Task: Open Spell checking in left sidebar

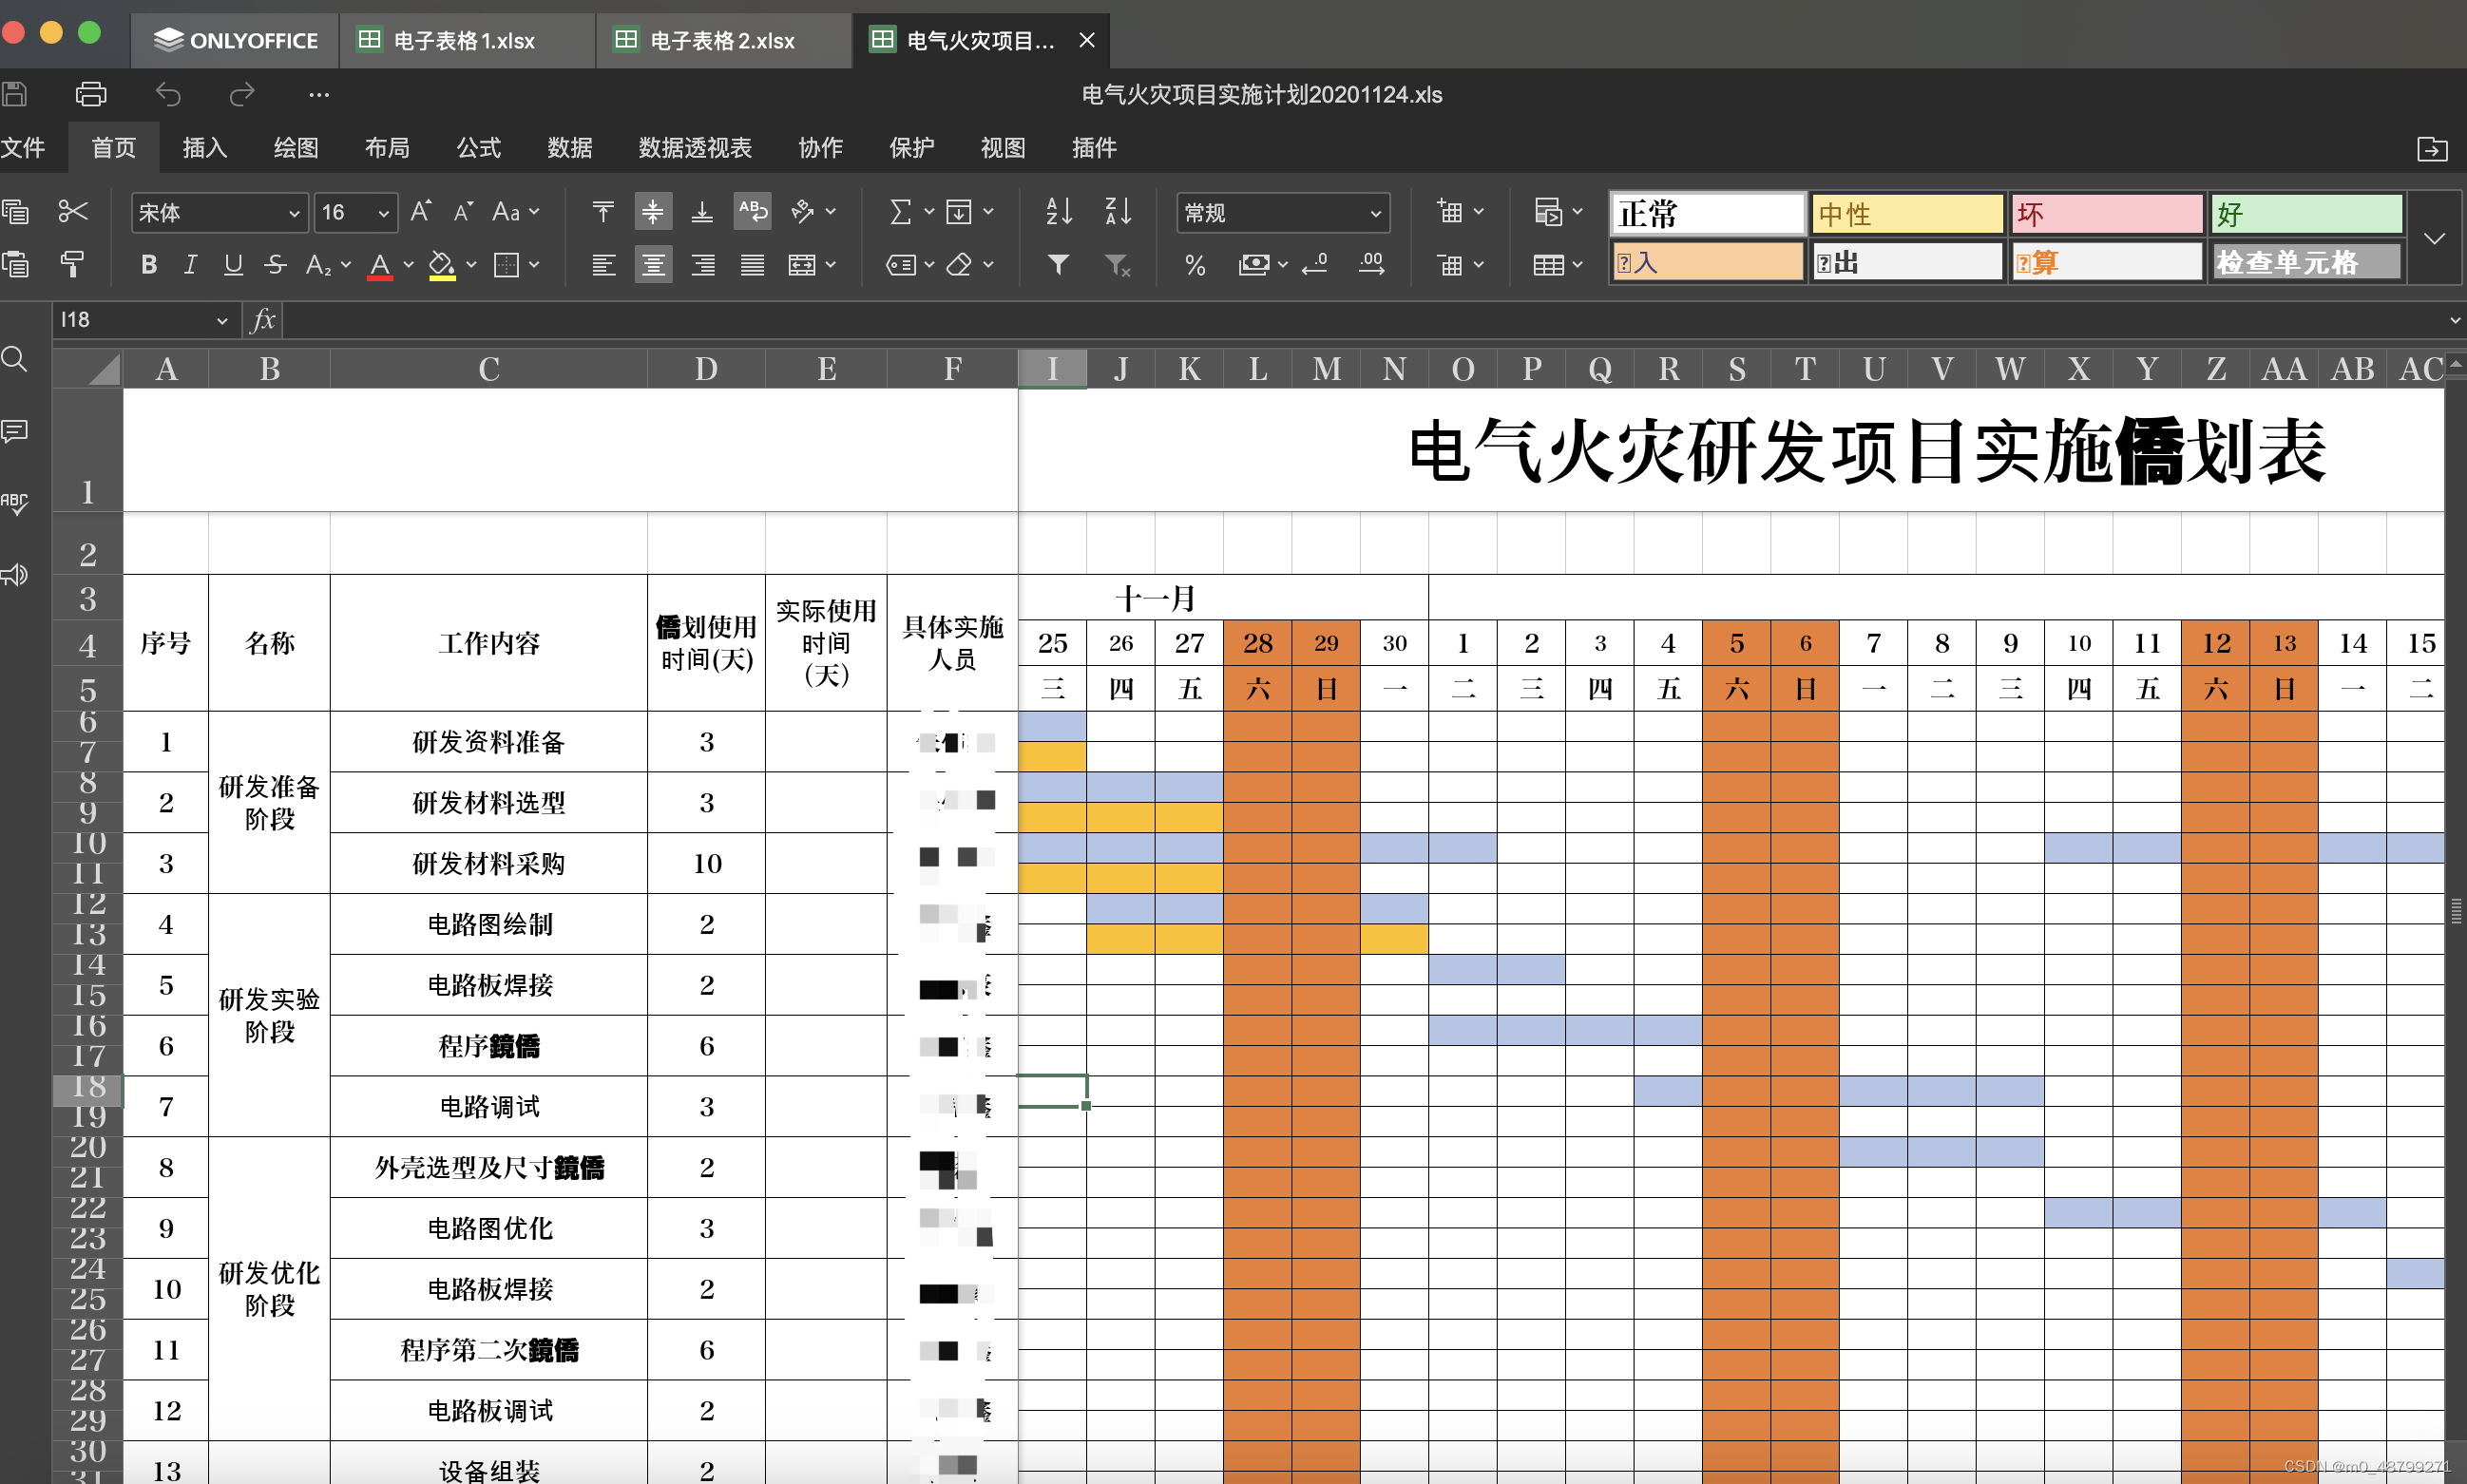Action: point(14,503)
